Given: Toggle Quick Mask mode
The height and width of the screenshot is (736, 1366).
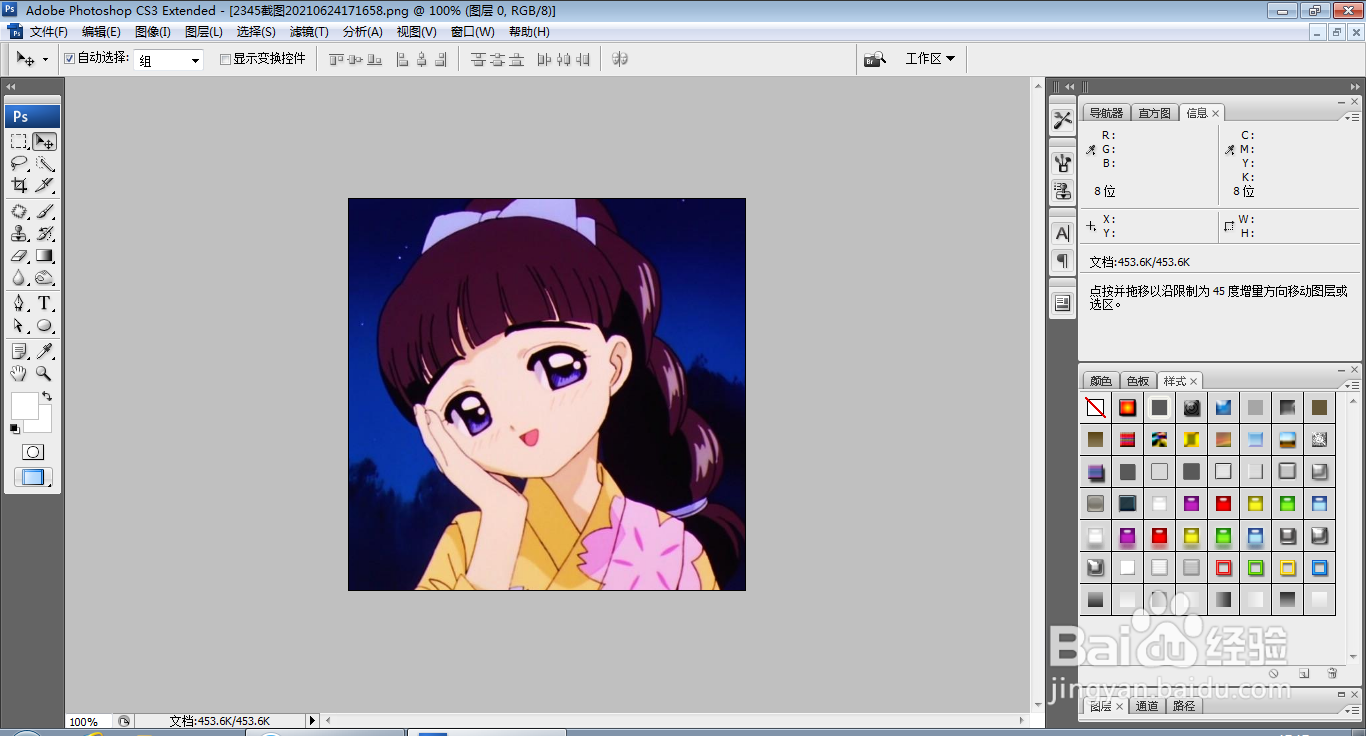Looking at the screenshot, I should pyautogui.click(x=33, y=452).
